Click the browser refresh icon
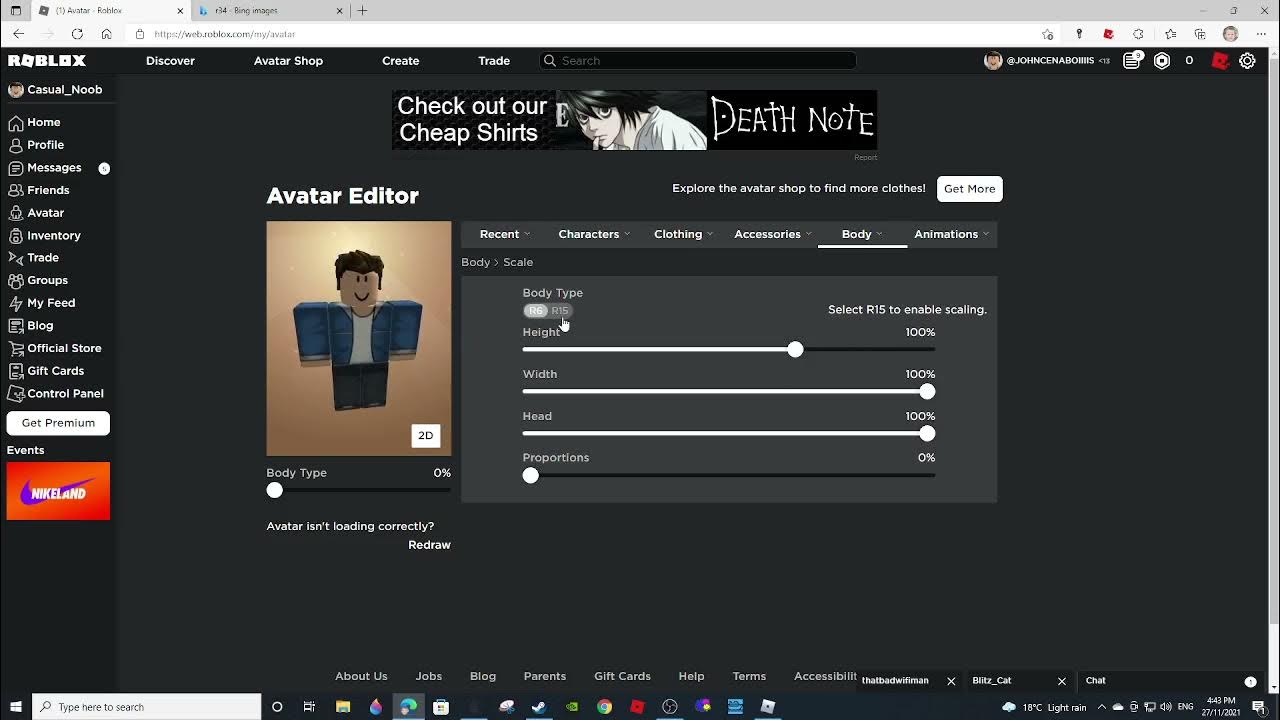The width and height of the screenshot is (1280, 720). [77, 34]
